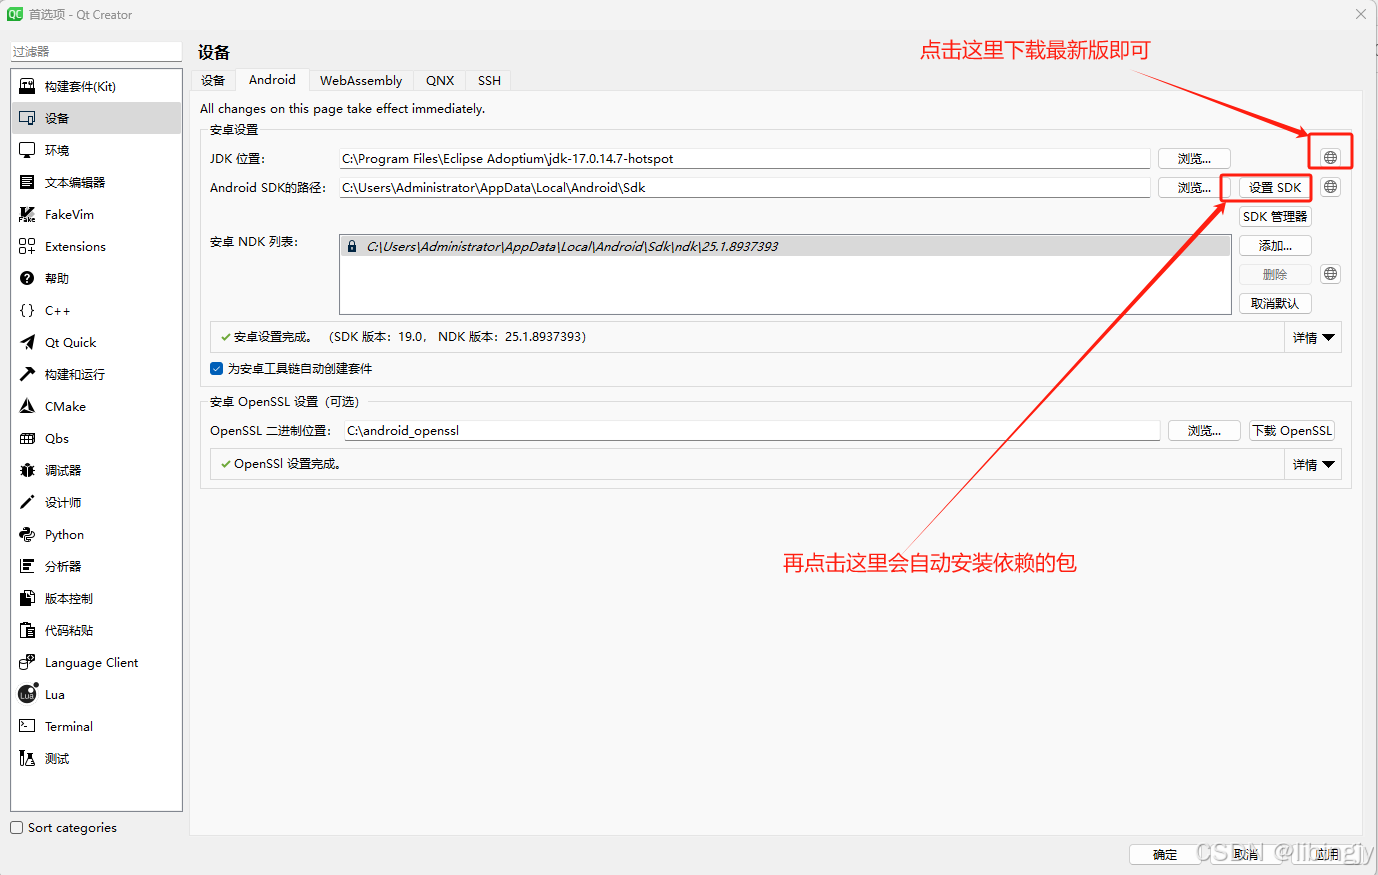Click 浏览 browse for OpenSSL location
This screenshot has width=1378, height=875.
(1204, 430)
